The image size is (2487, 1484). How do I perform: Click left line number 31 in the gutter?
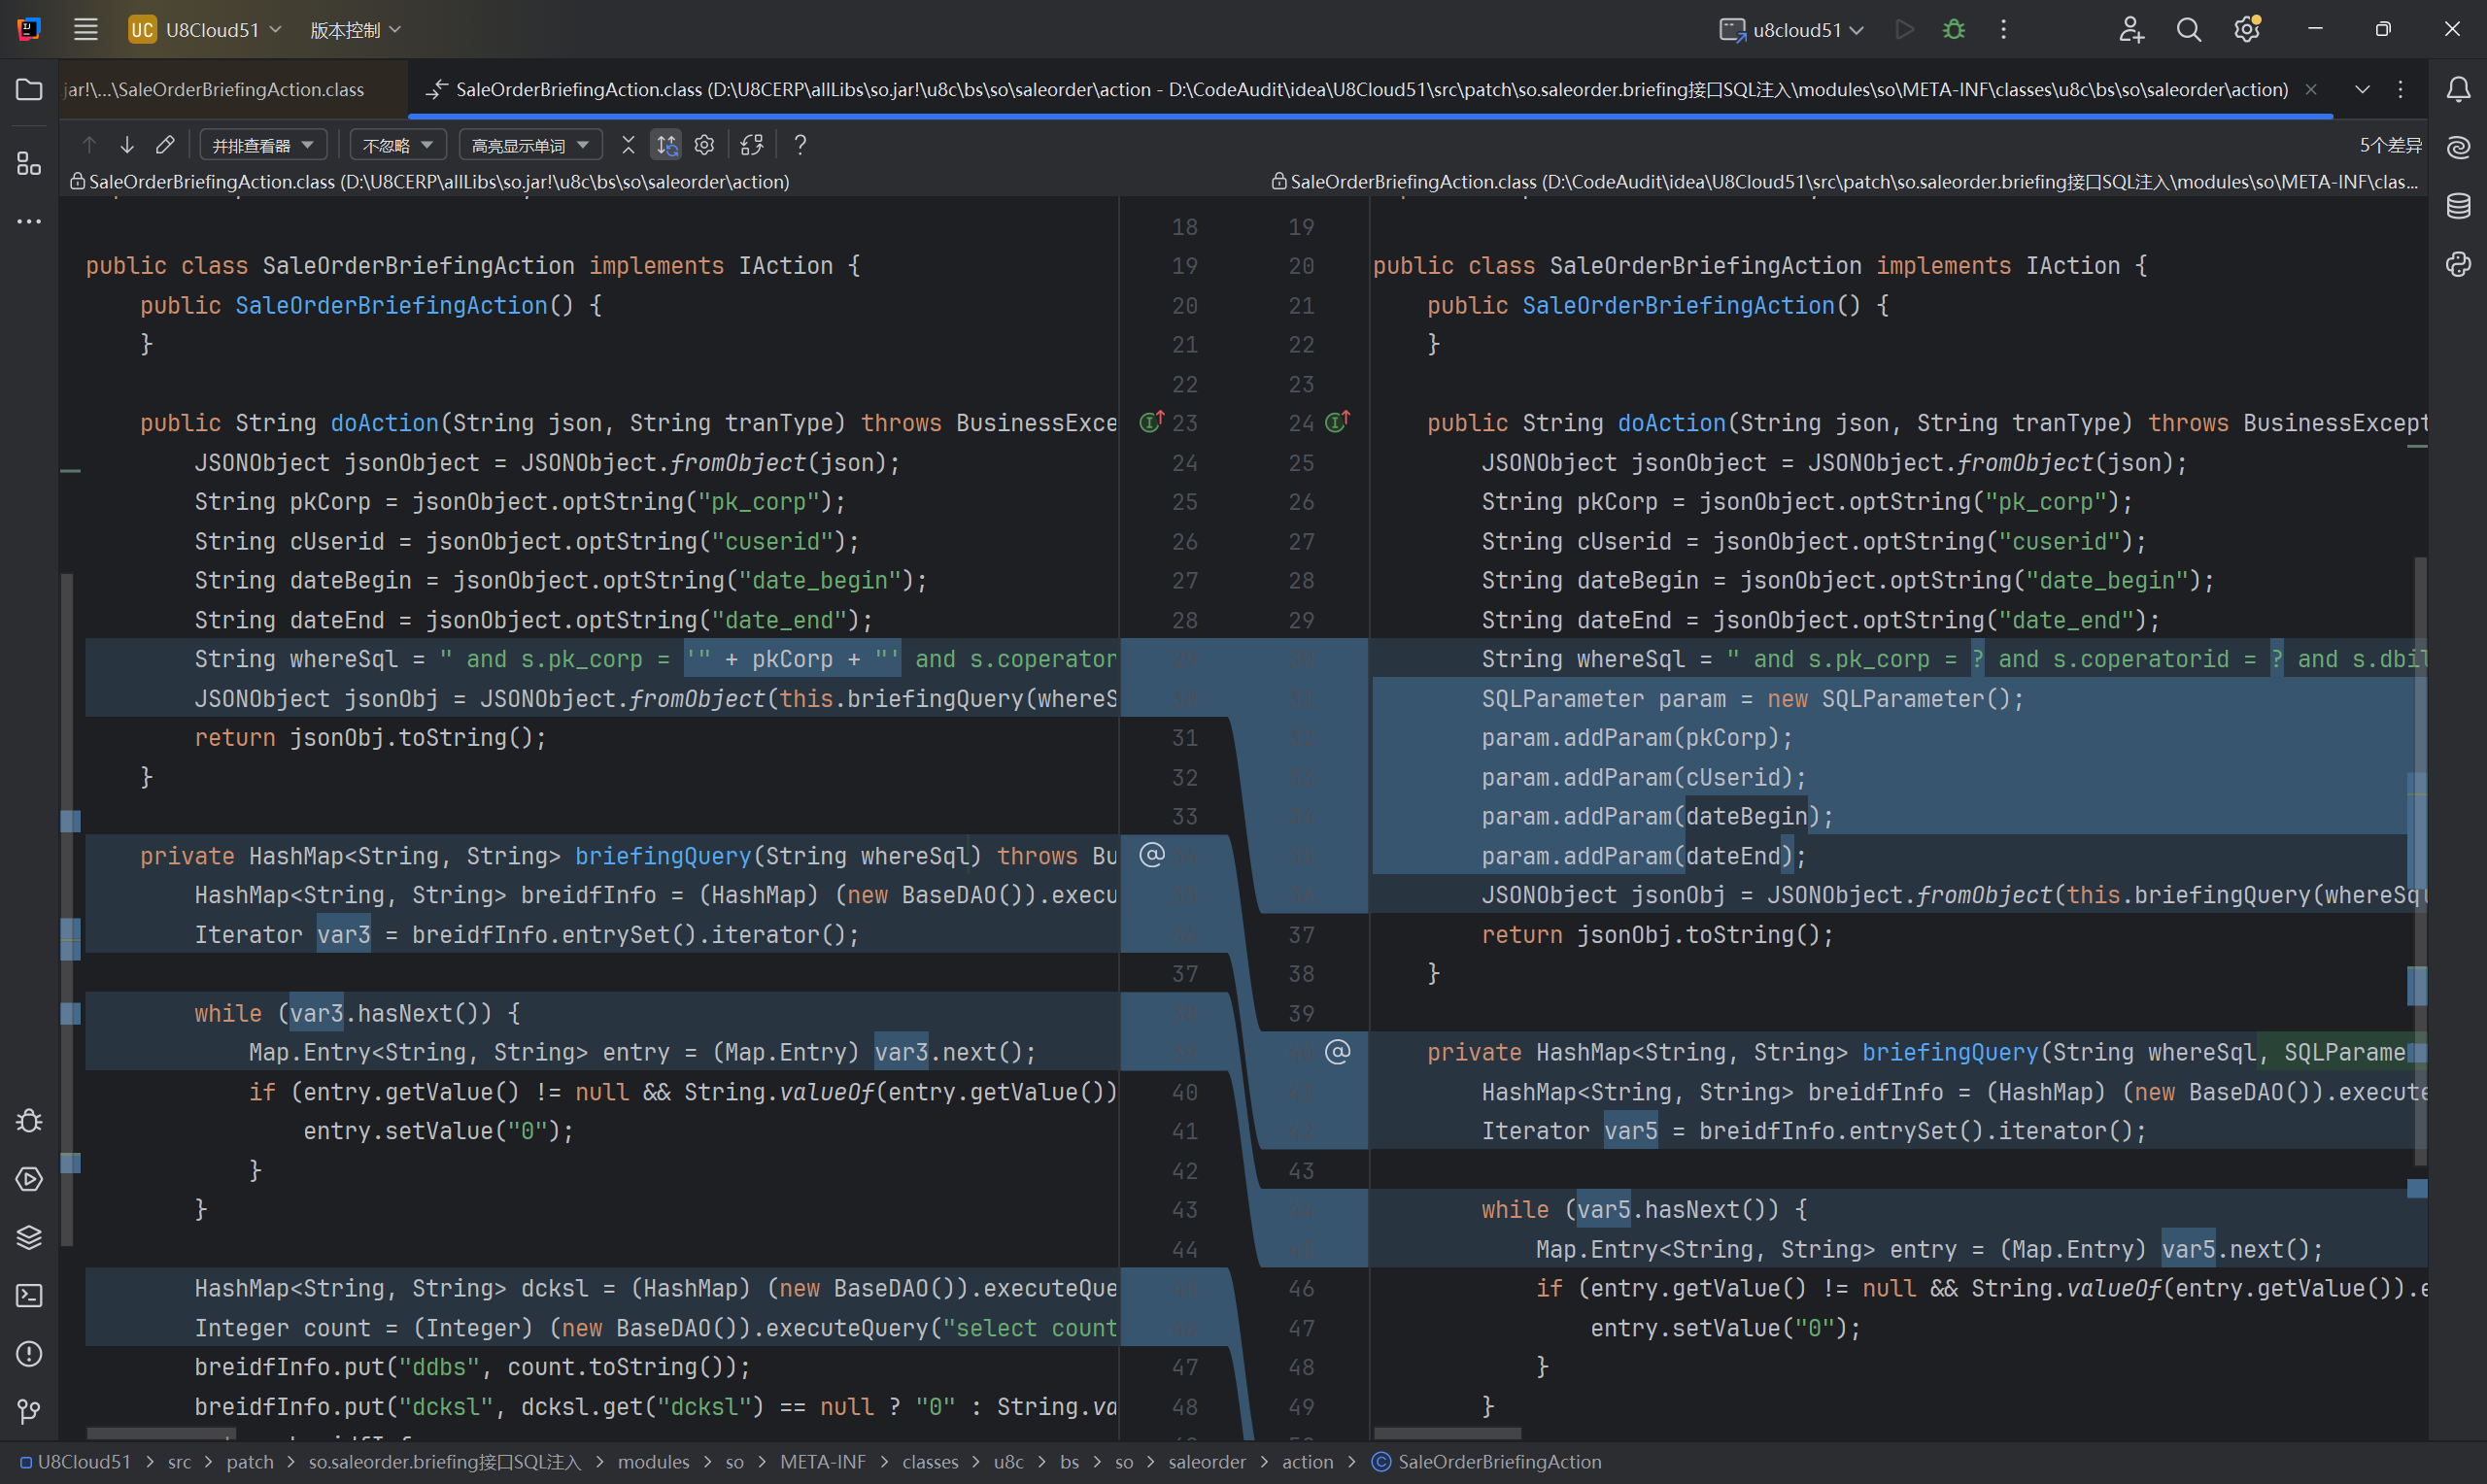click(x=1184, y=738)
